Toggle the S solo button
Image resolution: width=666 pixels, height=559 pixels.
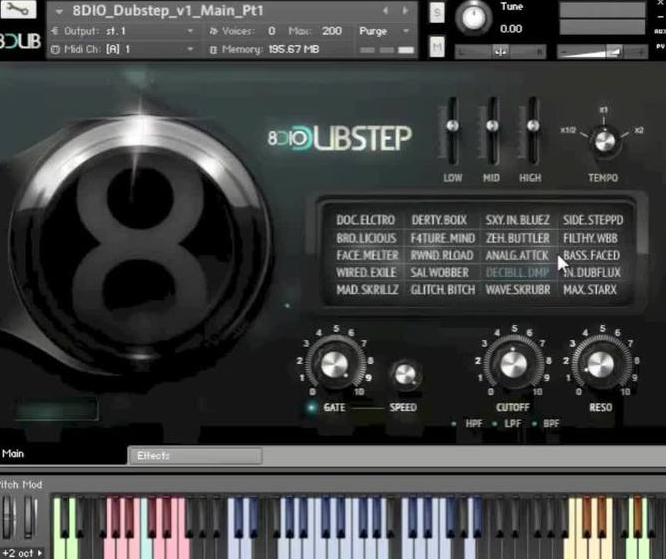437,13
